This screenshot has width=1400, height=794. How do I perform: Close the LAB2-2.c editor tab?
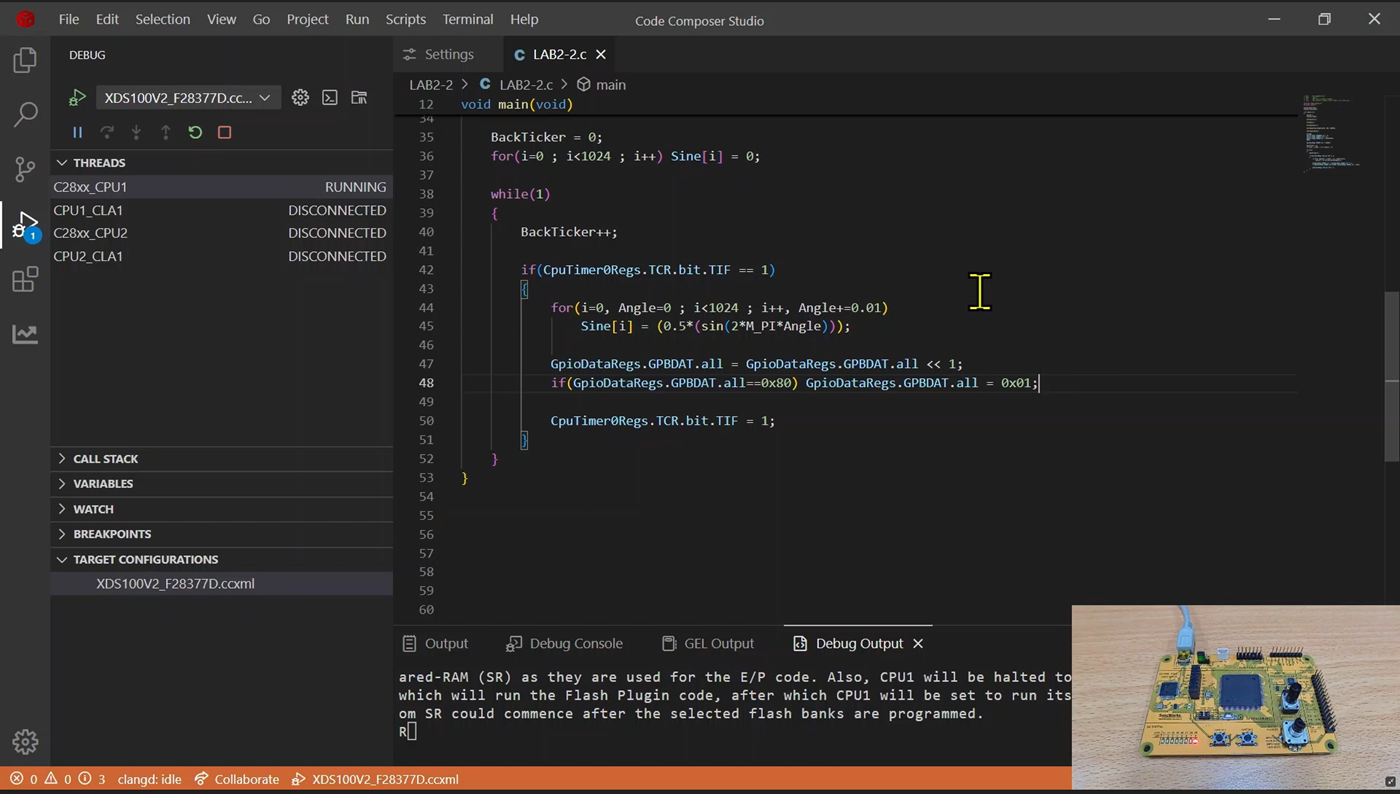601,54
